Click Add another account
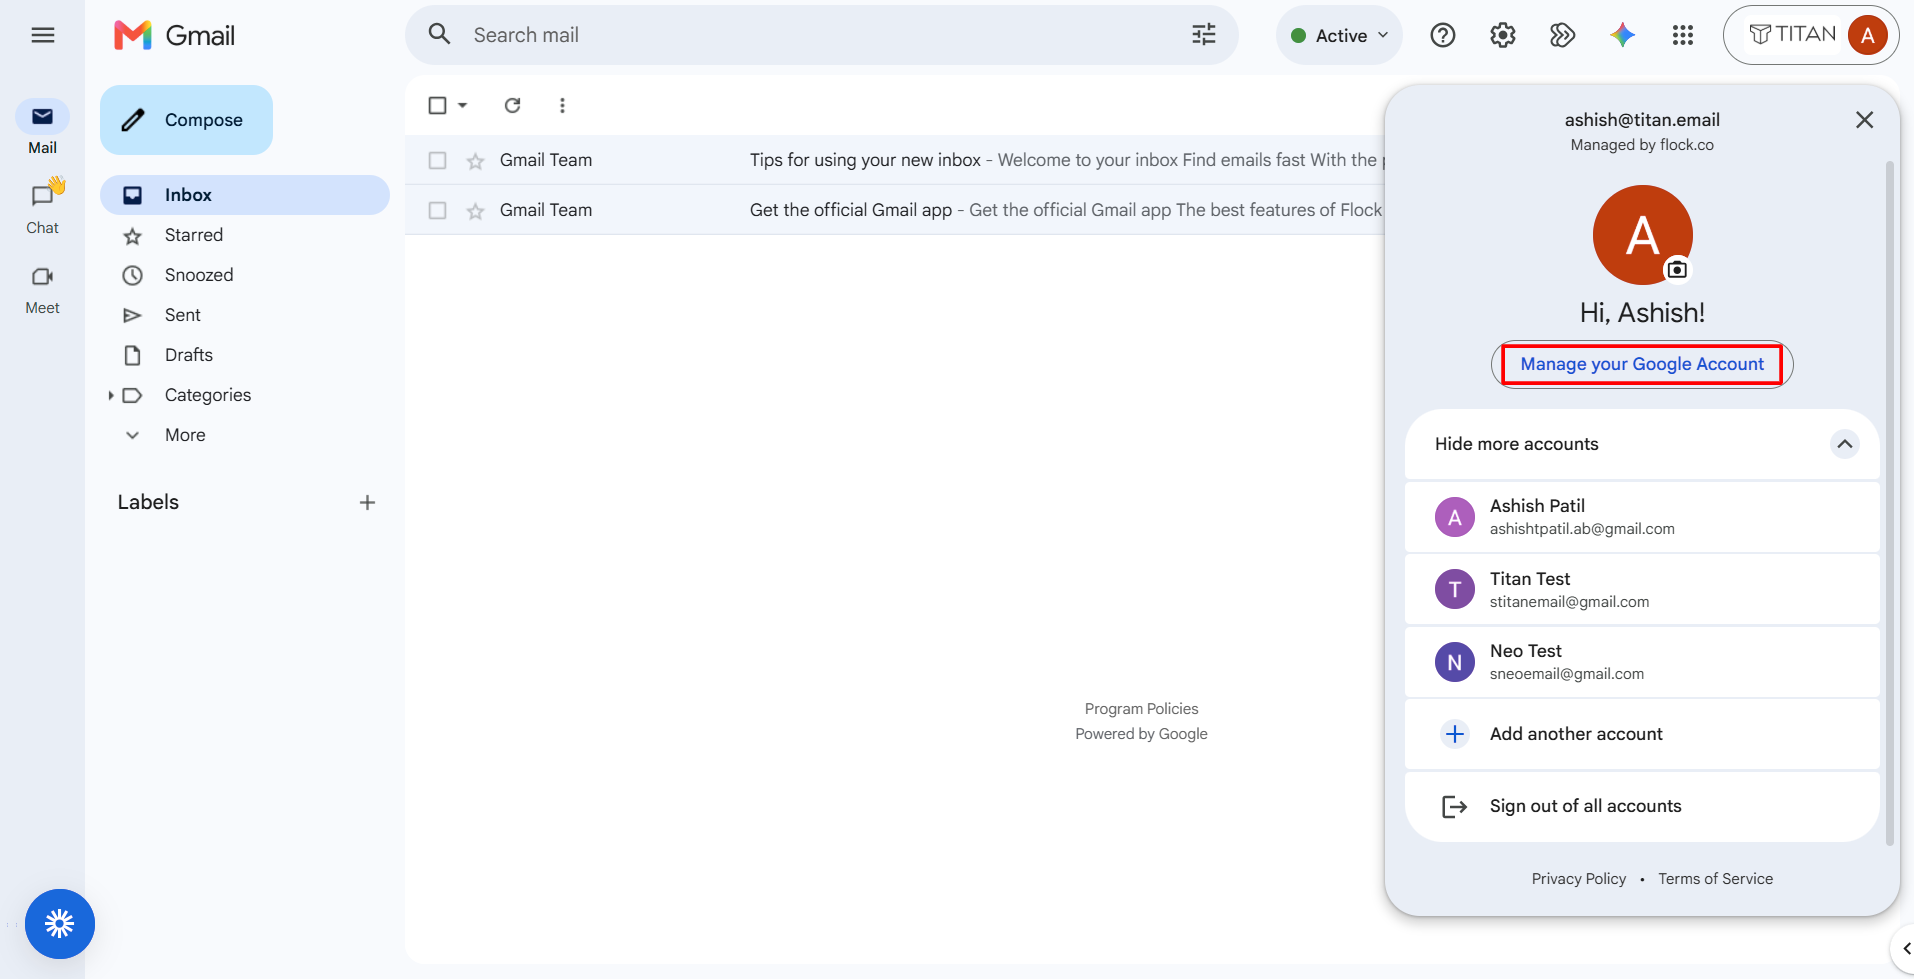Viewport: 1914px width, 979px height. (1642, 734)
